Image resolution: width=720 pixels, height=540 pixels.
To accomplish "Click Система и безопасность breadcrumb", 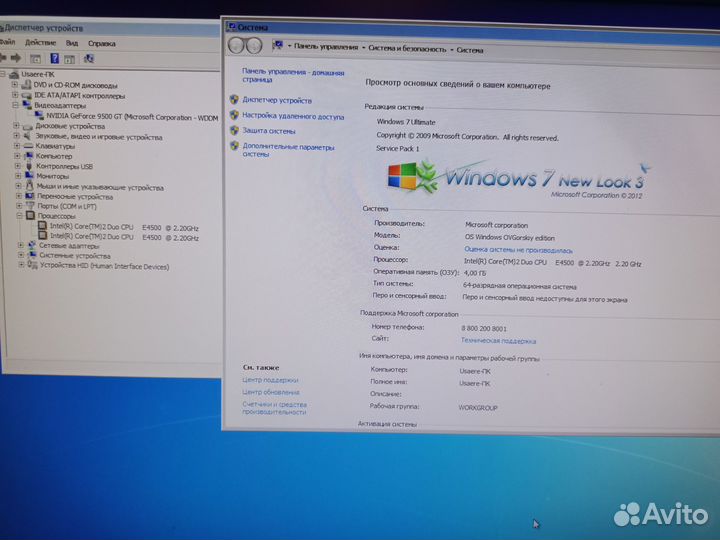I will pos(407,49).
